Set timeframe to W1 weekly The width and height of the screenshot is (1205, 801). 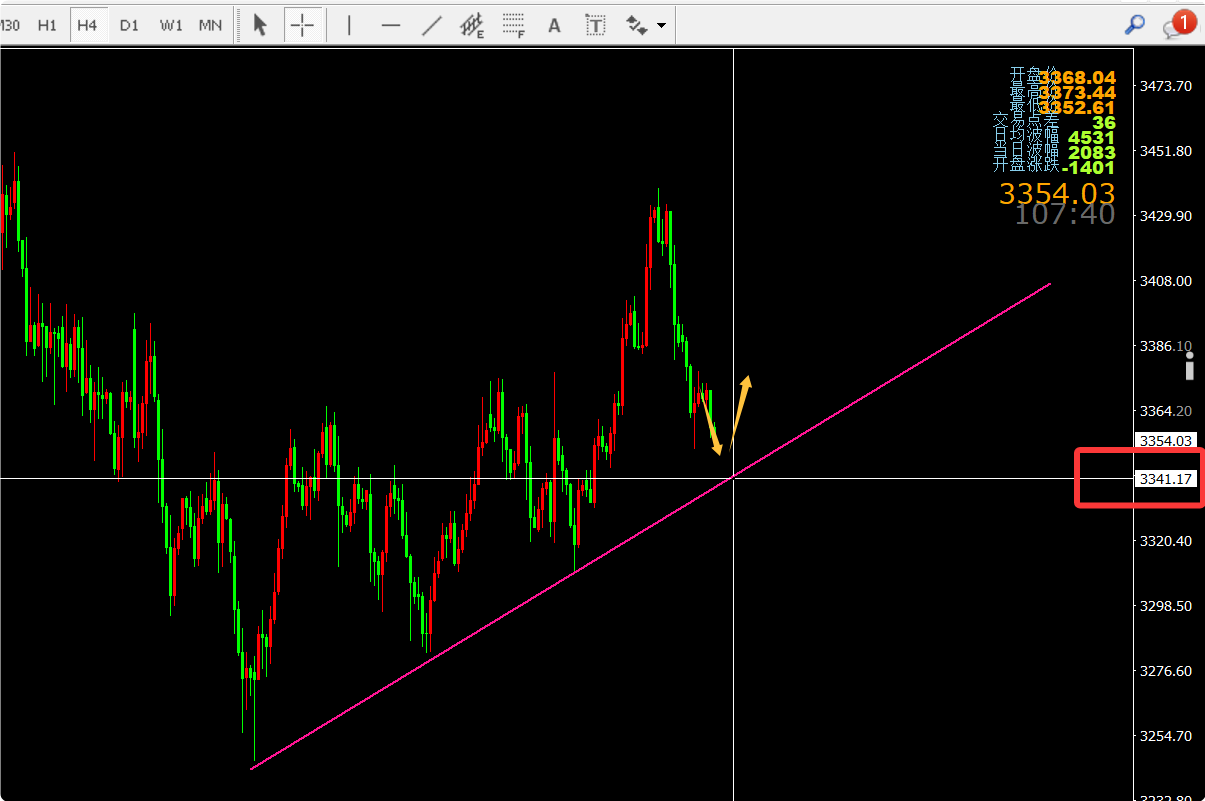tap(171, 25)
